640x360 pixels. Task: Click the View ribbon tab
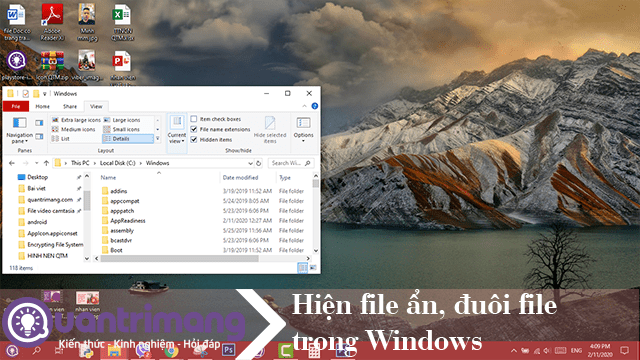[x=96, y=106]
